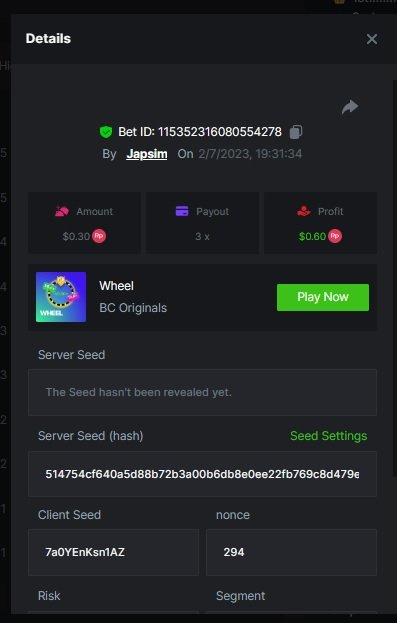The image size is (397, 623).
Task: Click the share arrow icon
Action: [350, 107]
